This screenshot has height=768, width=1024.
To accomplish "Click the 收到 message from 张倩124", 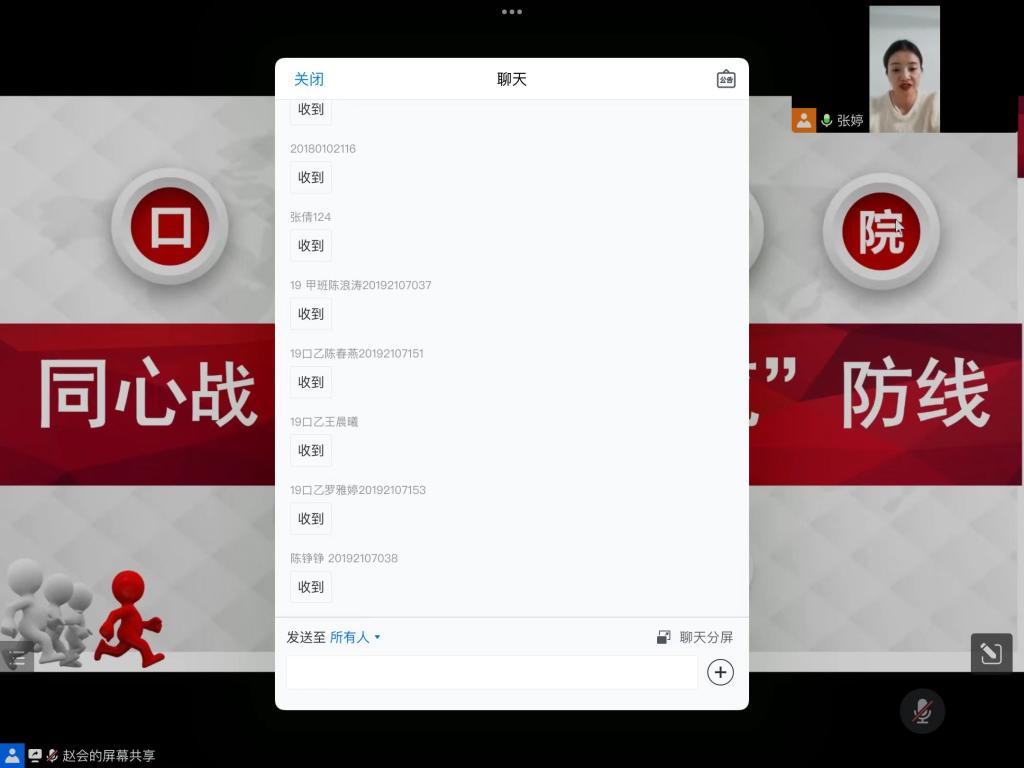I will 311,245.
